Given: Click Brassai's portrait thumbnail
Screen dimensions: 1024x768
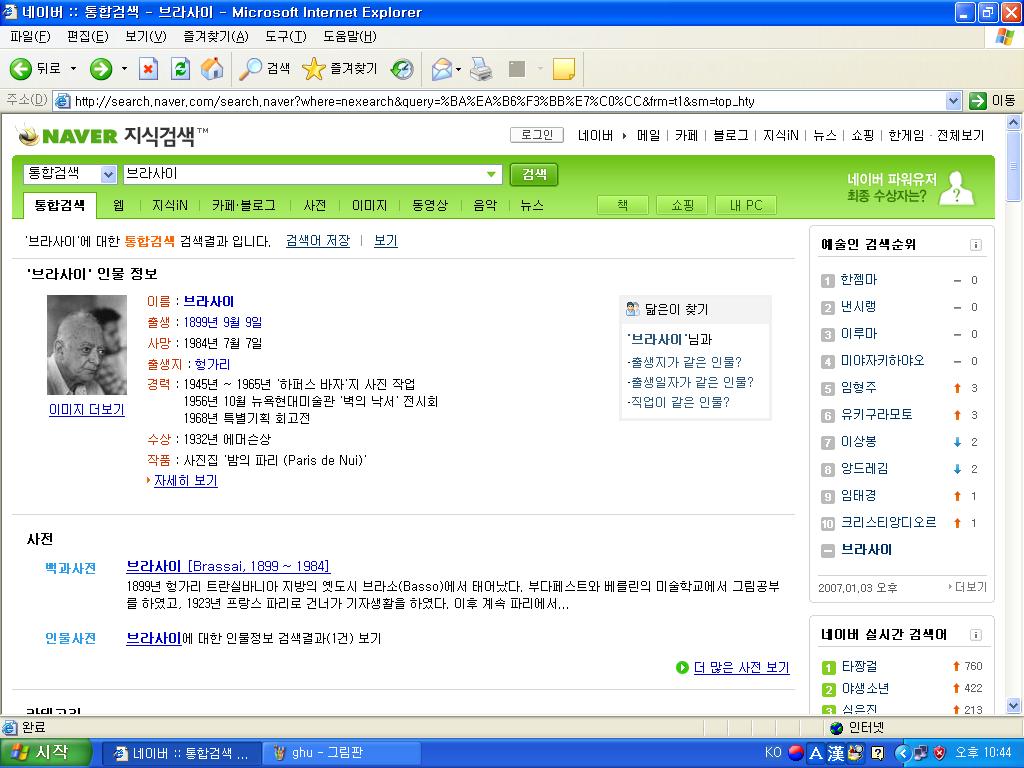Looking at the screenshot, I should (x=87, y=345).
